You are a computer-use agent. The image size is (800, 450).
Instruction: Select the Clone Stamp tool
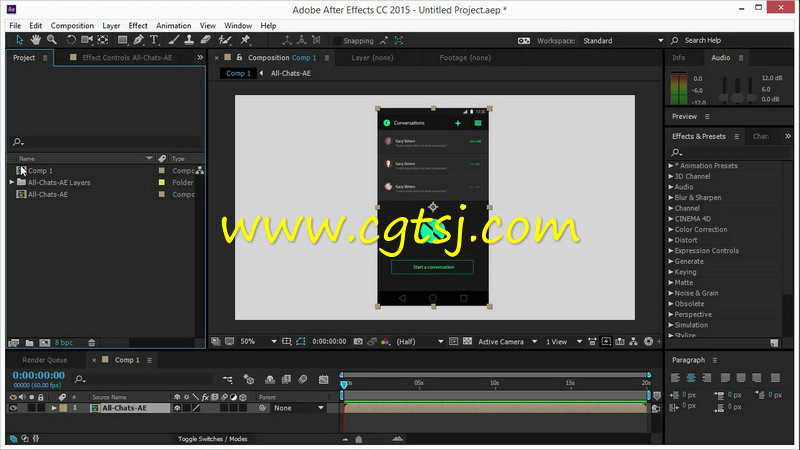coord(189,40)
